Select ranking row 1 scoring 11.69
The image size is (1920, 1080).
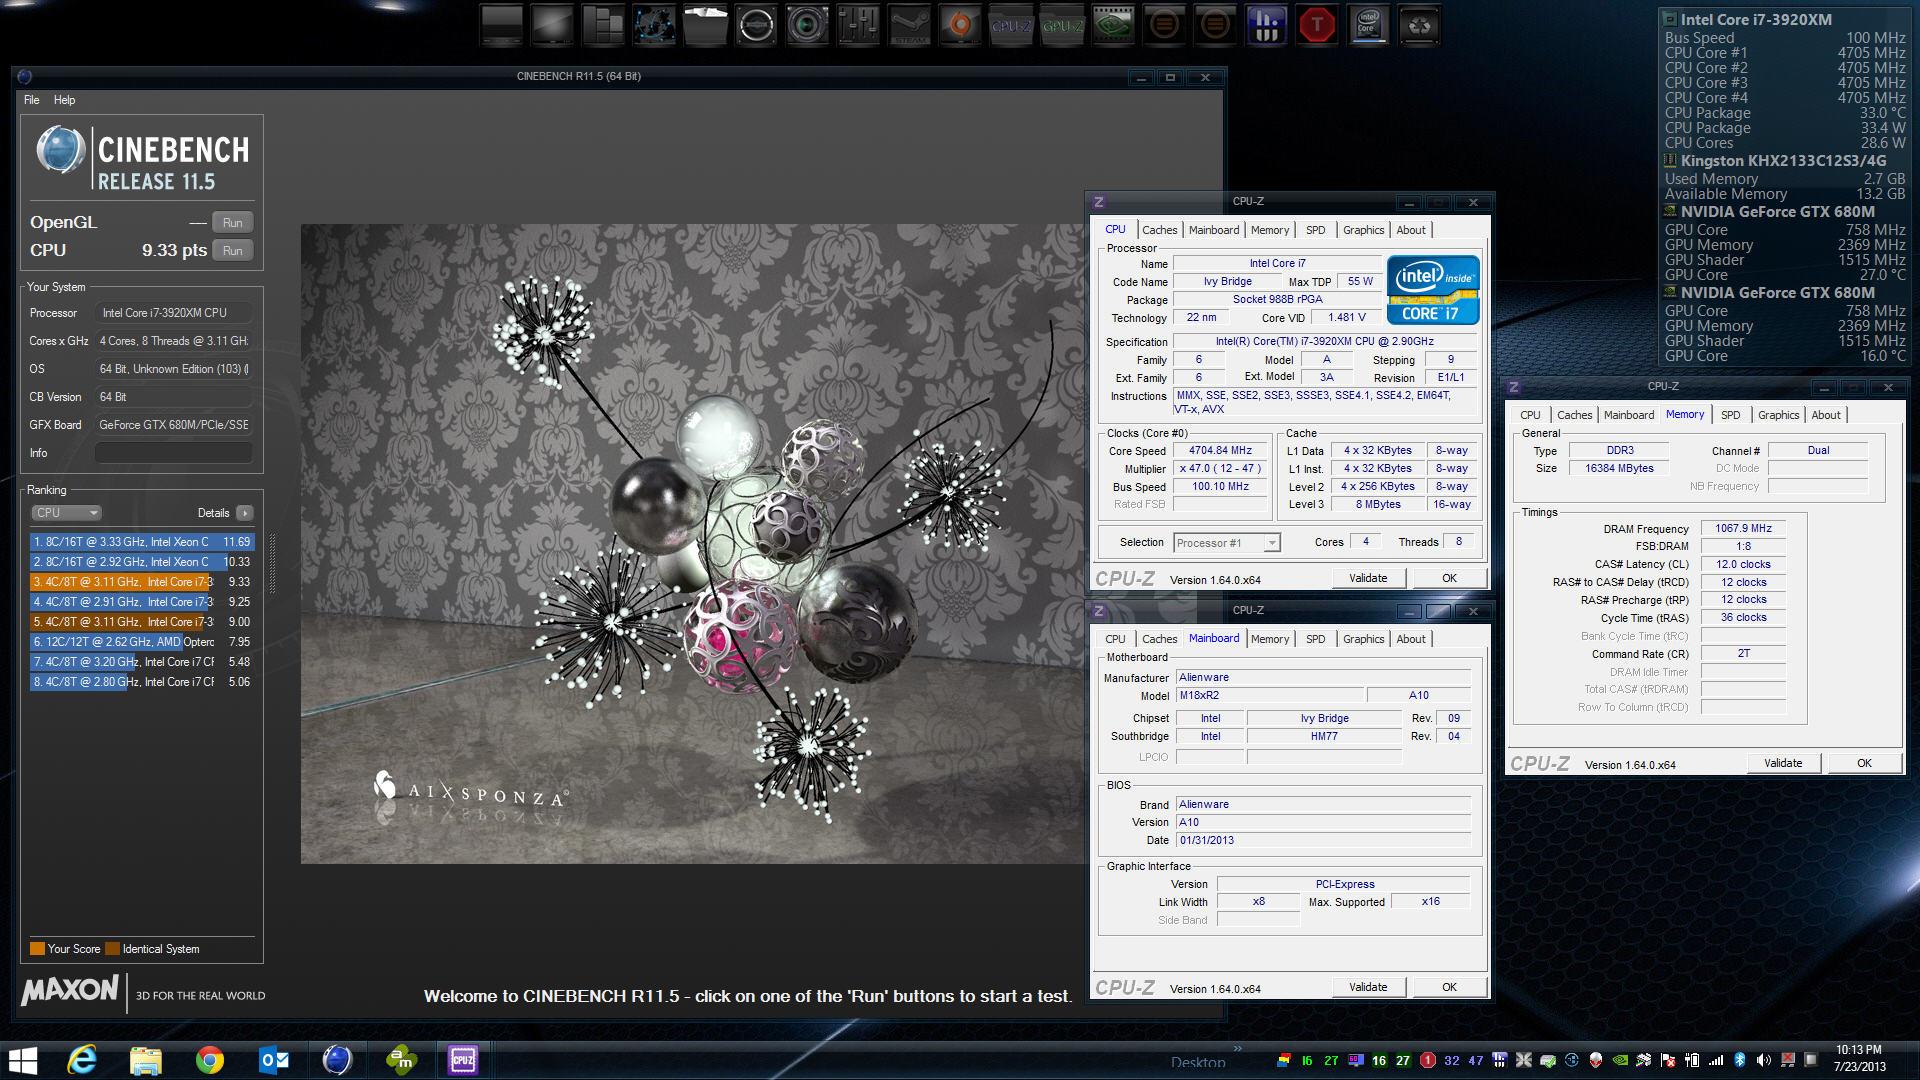142,542
